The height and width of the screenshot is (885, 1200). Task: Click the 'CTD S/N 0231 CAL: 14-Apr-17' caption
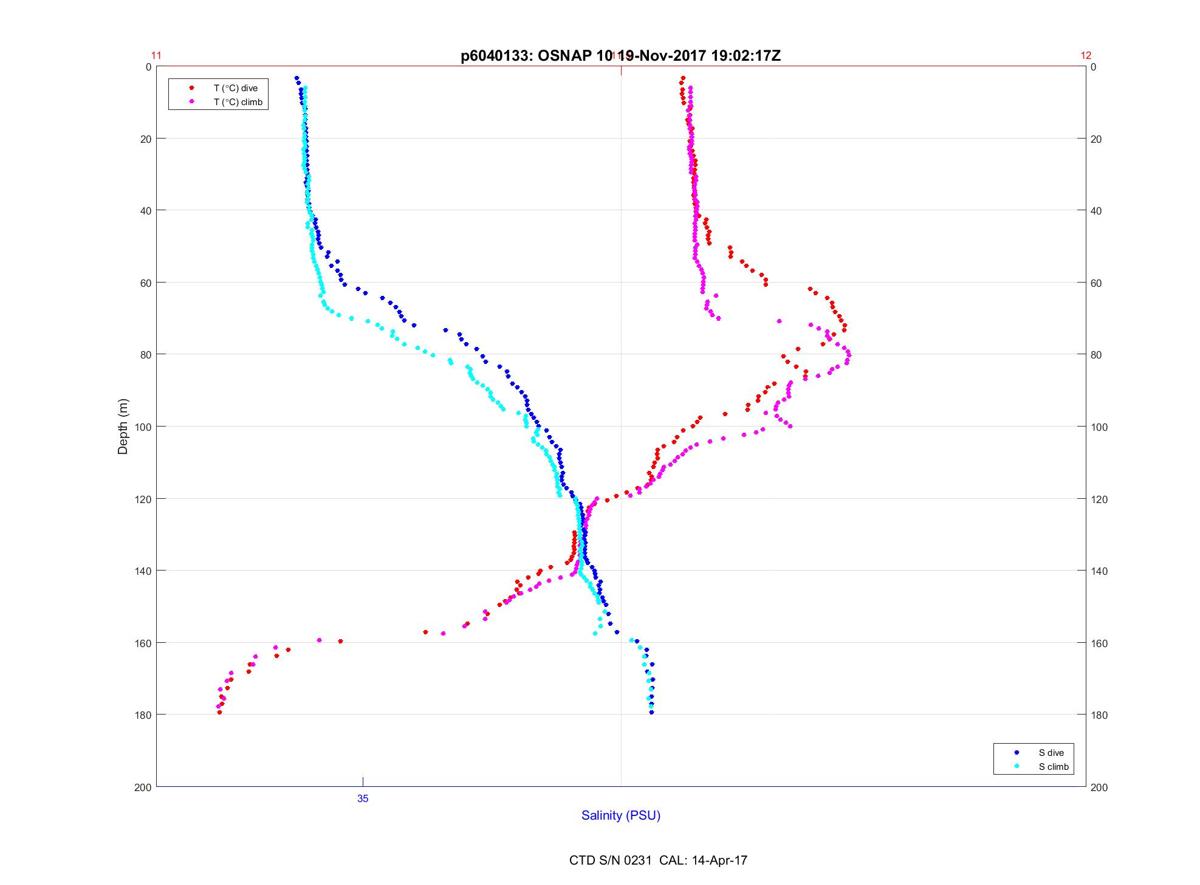(x=657, y=860)
